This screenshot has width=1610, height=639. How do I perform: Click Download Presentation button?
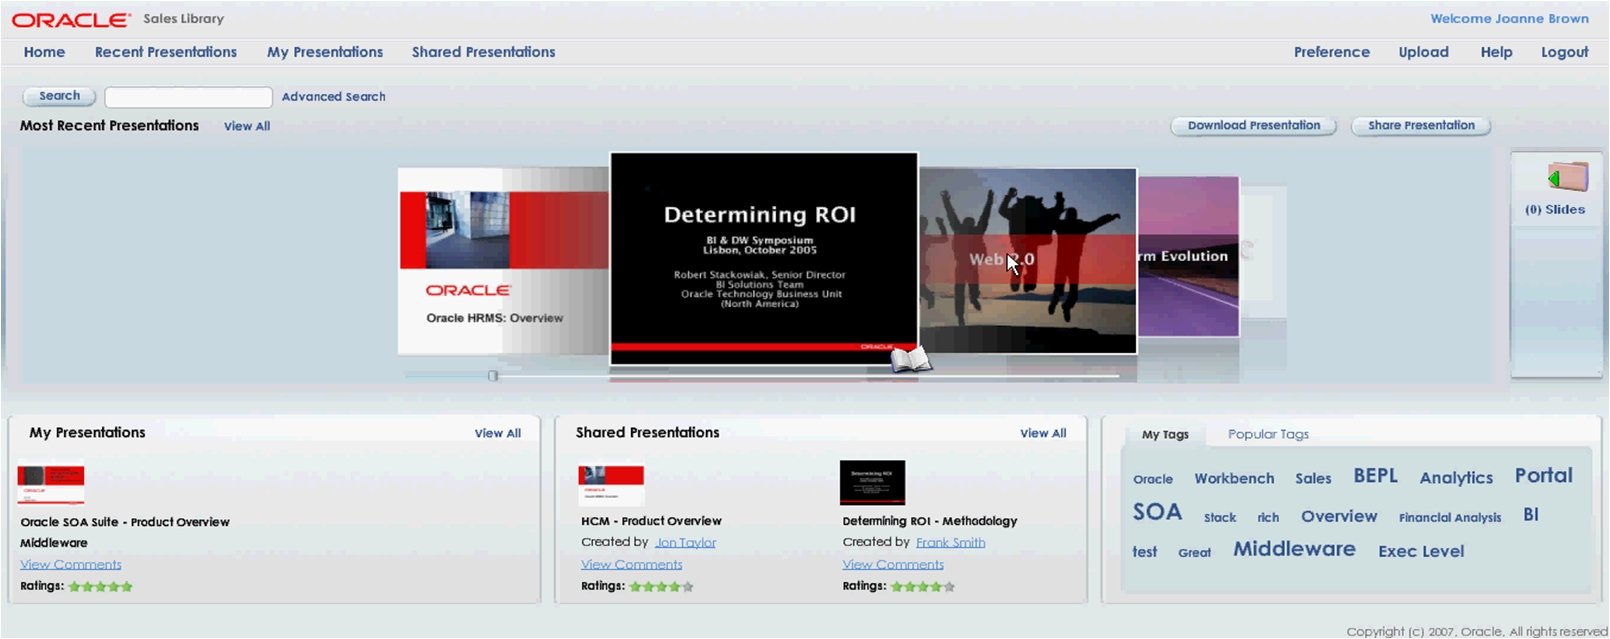click(1254, 126)
